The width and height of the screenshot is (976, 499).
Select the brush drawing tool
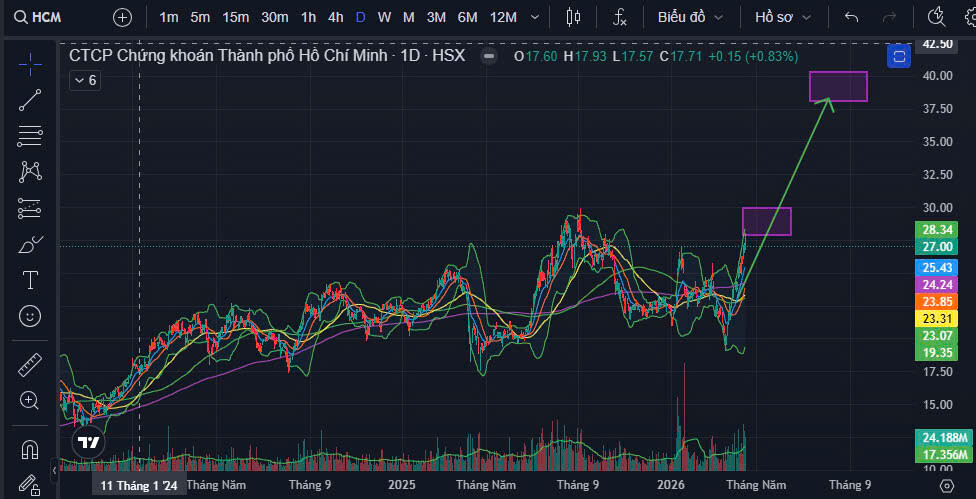coord(30,243)
